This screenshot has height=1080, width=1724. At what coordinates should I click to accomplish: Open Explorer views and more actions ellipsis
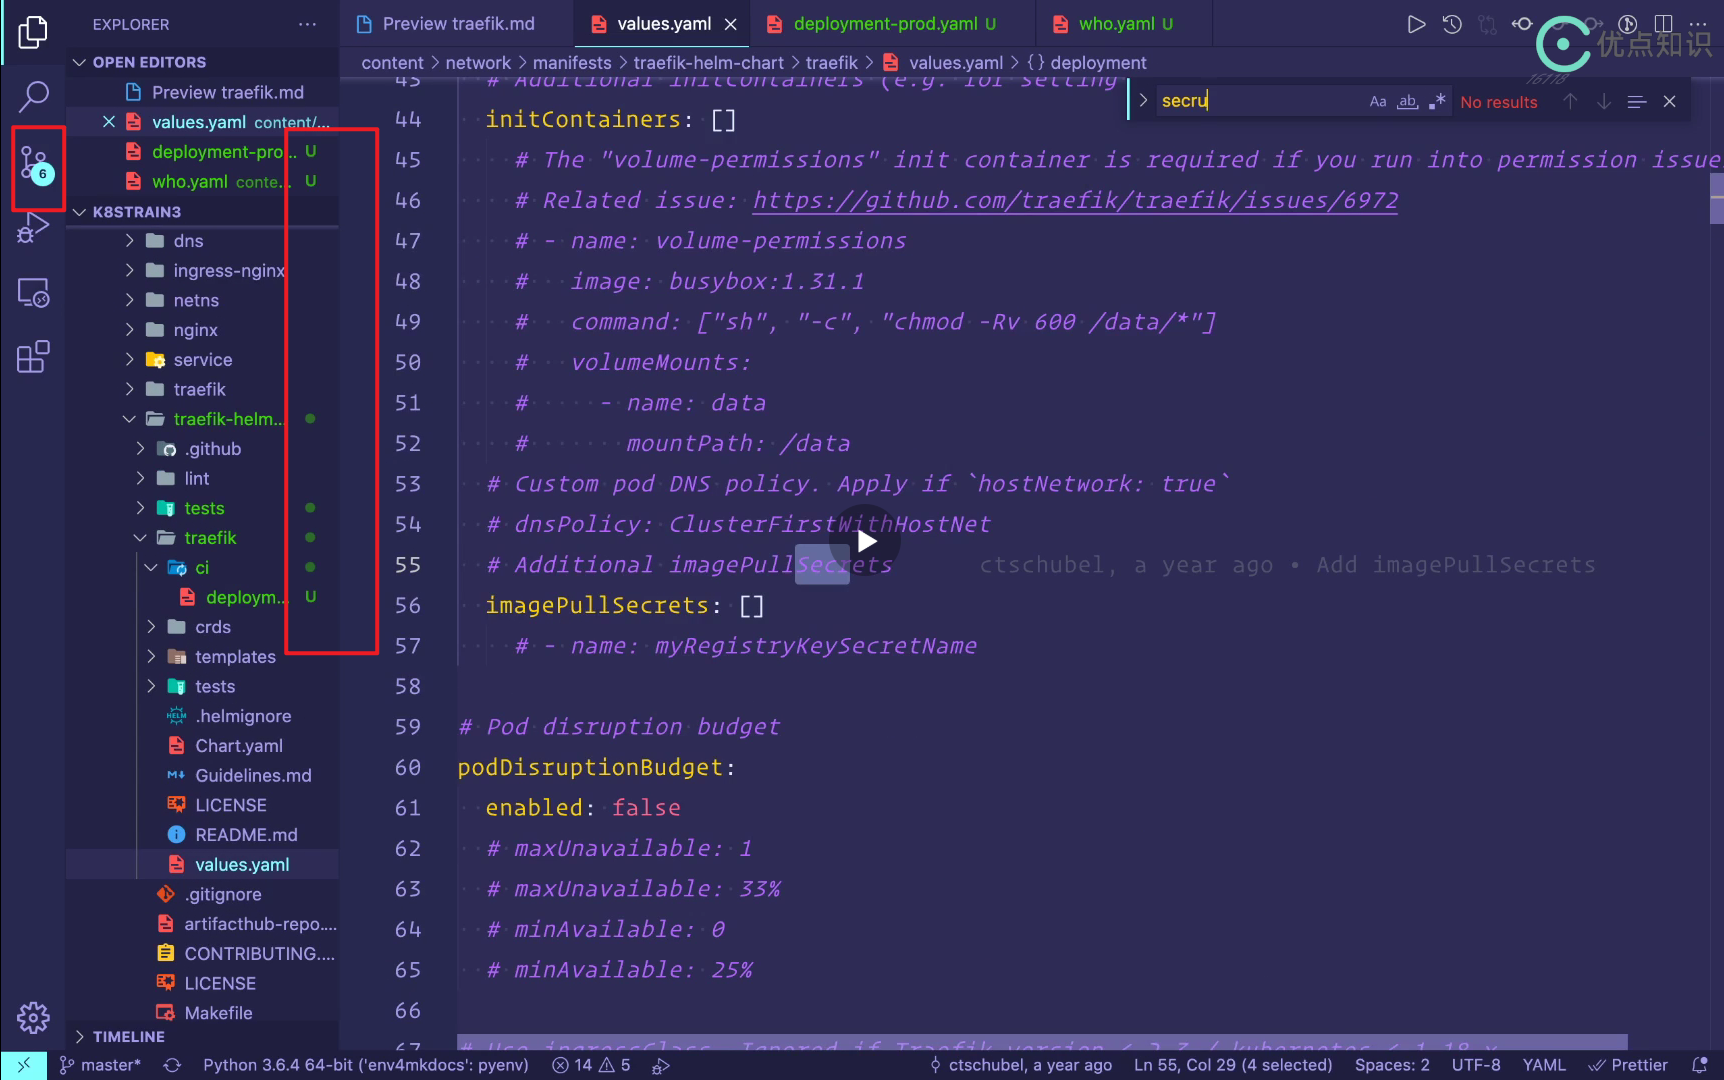point(307,24)
